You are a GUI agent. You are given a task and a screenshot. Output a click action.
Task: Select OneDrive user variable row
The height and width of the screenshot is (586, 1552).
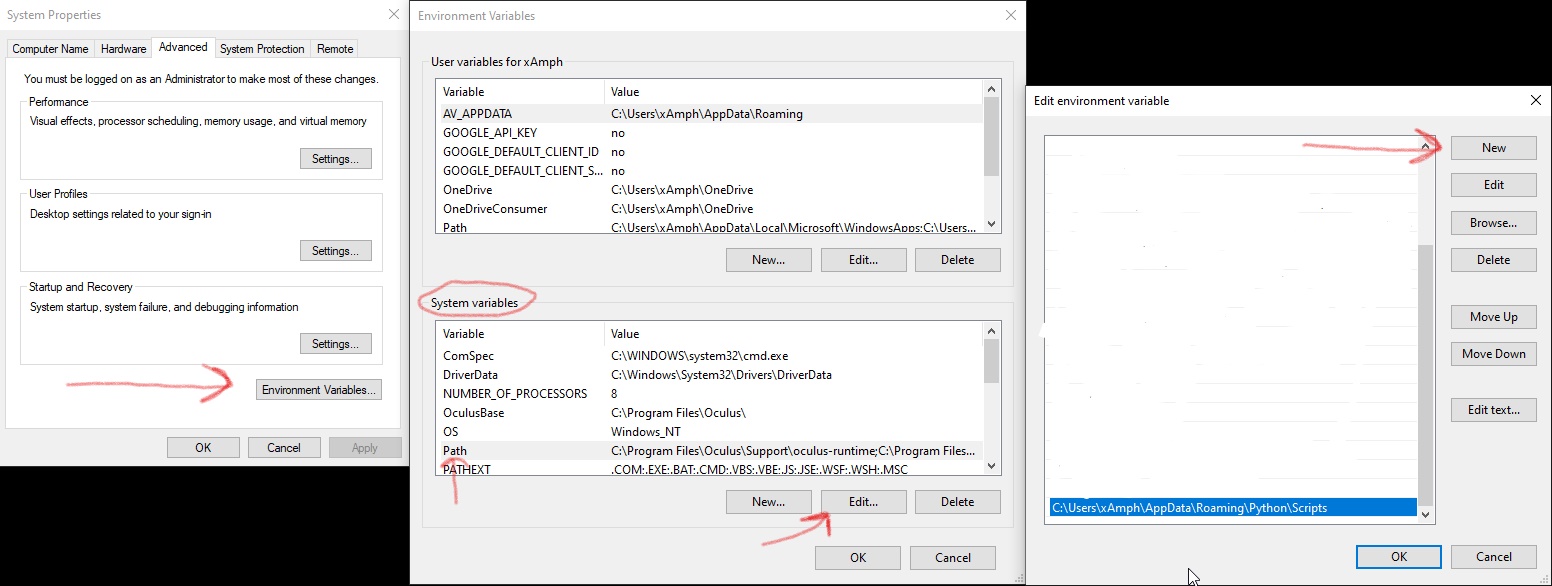pyautogui.click(x=711, y=190)
